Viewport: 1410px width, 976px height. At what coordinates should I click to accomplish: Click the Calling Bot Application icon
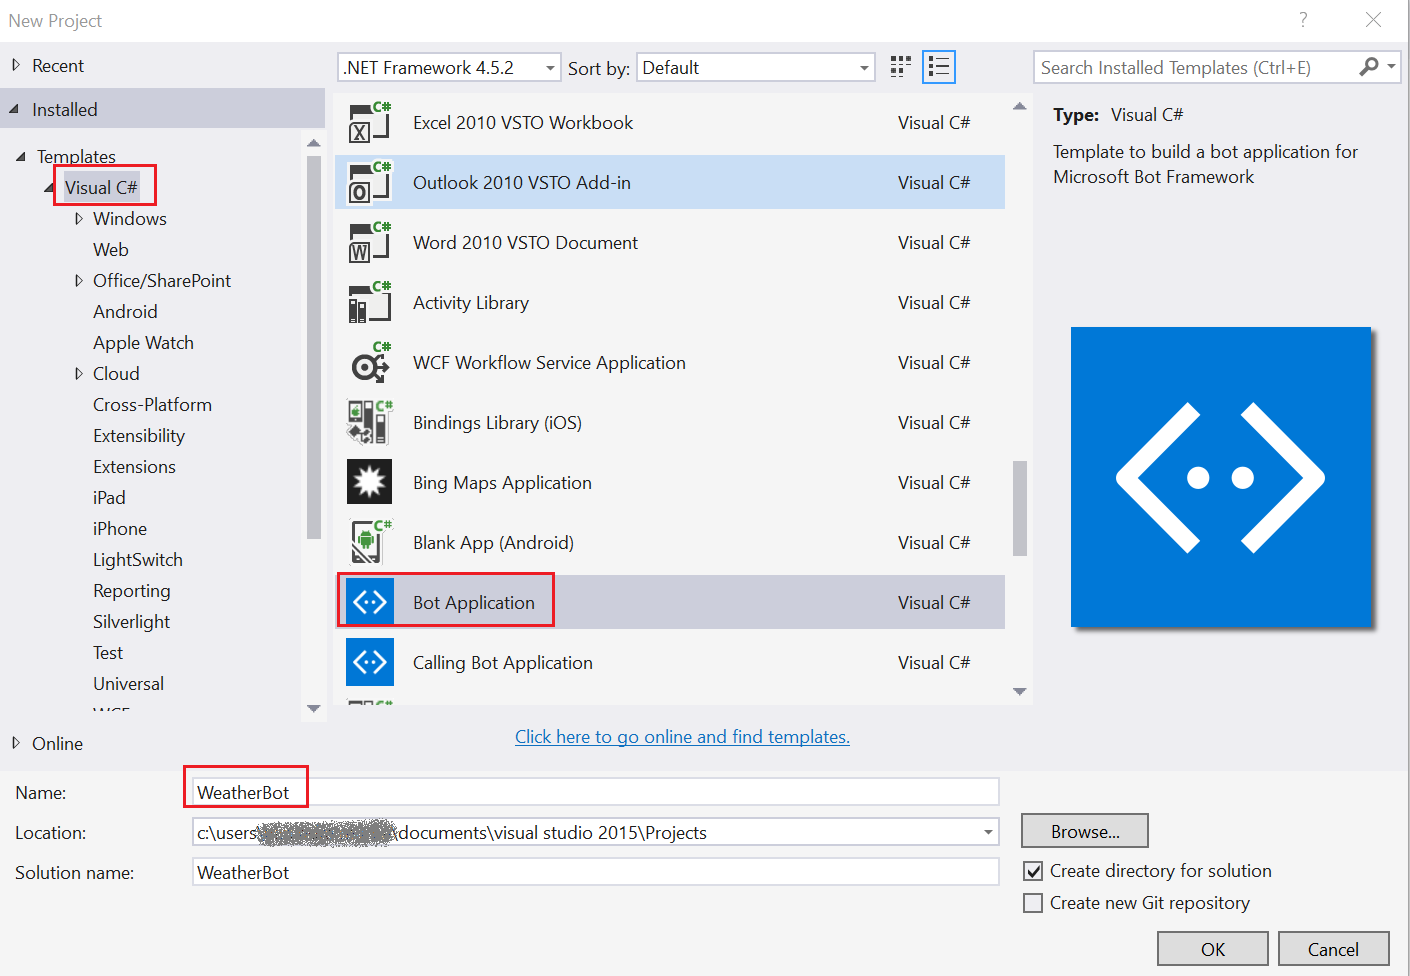(x=369, y=662)
